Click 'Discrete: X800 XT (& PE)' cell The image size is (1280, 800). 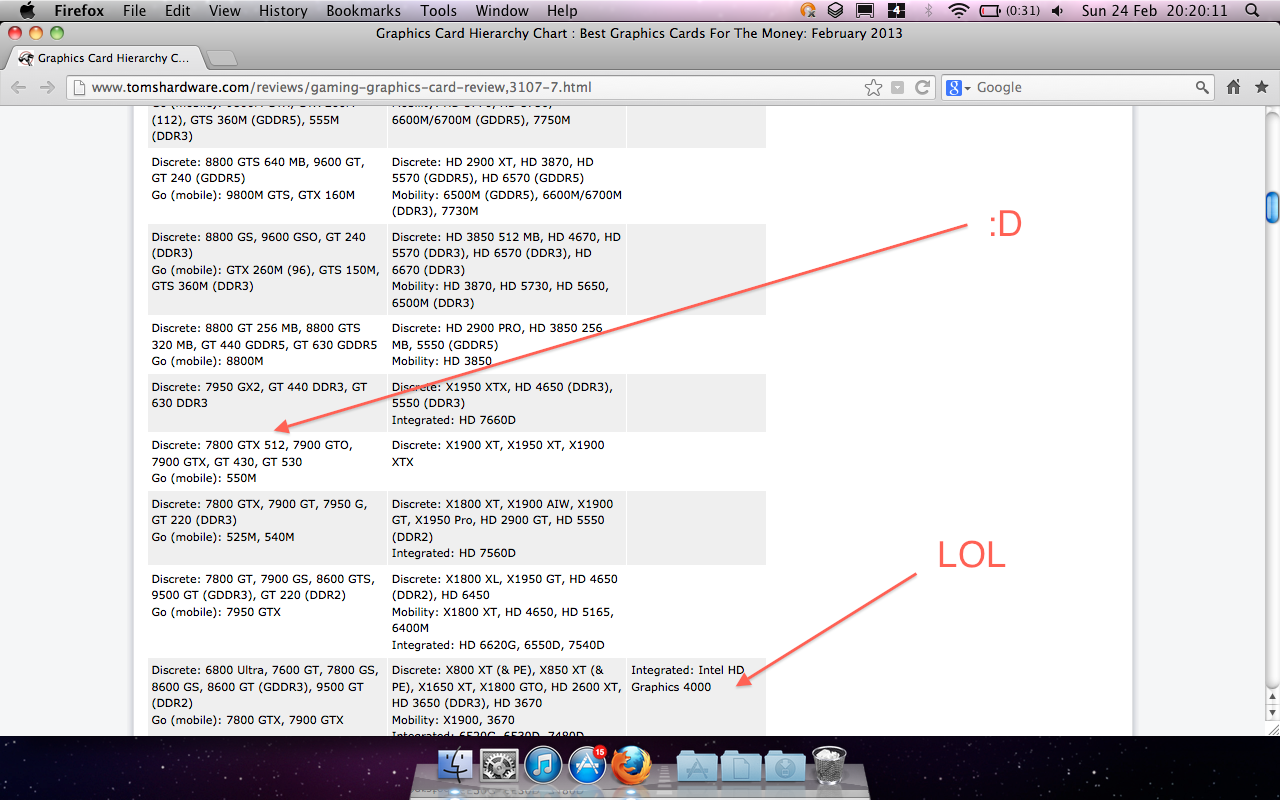[x=506, y=697]
